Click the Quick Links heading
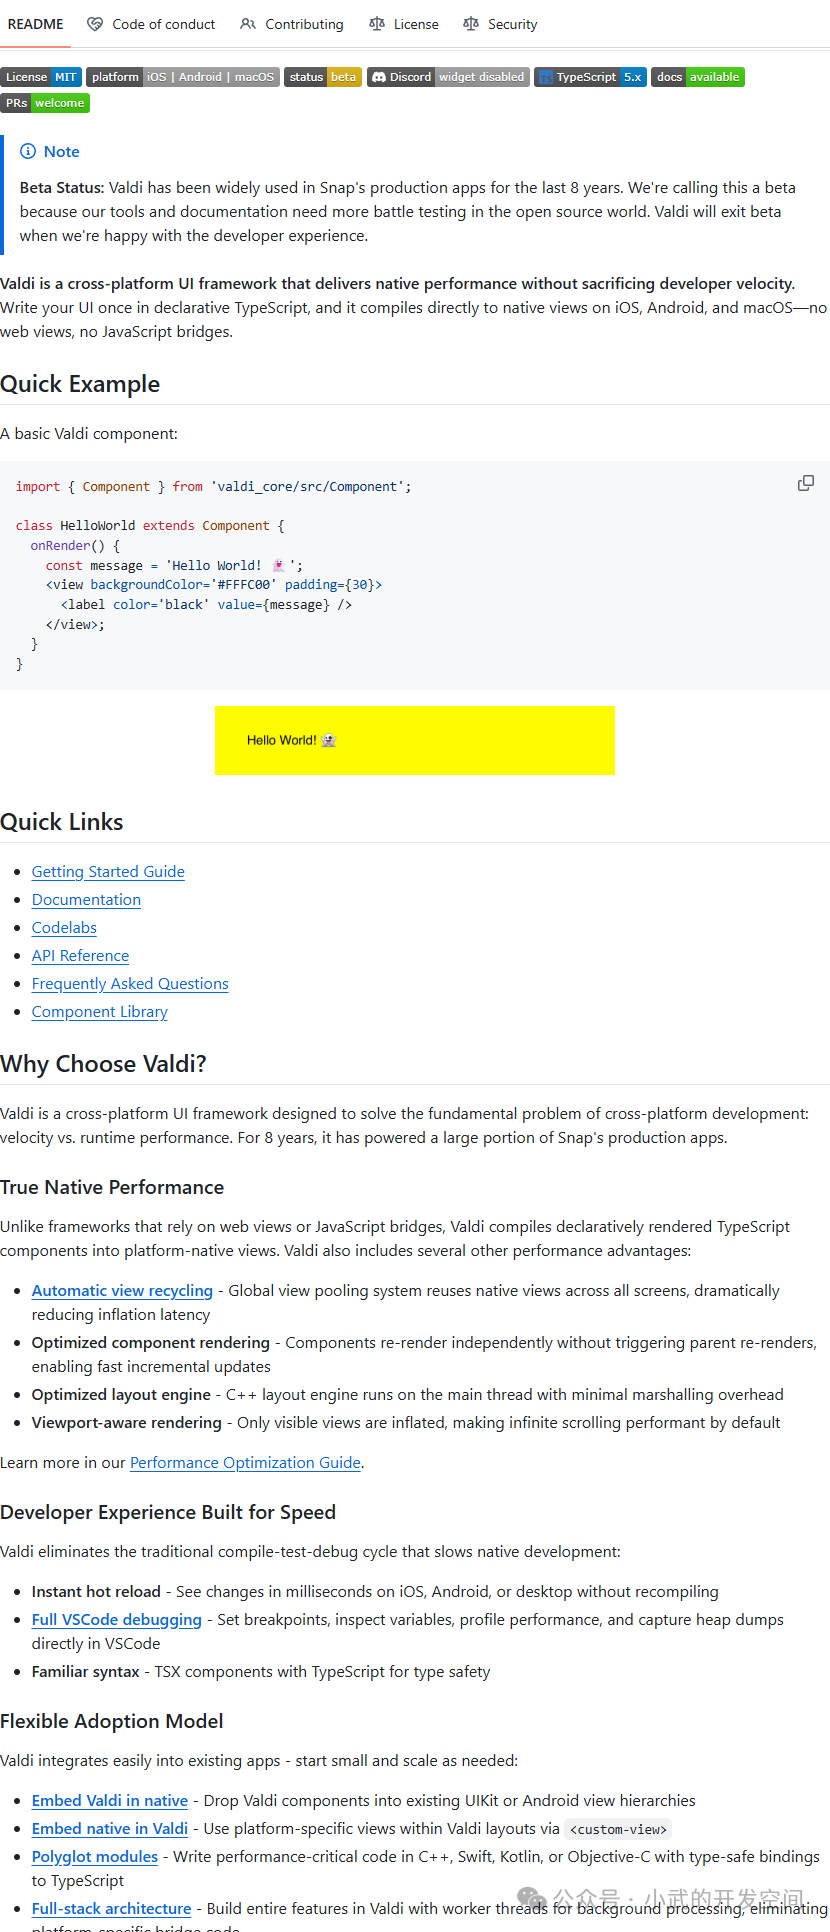This screenshot has width=830, height=1932. point(62,822)
